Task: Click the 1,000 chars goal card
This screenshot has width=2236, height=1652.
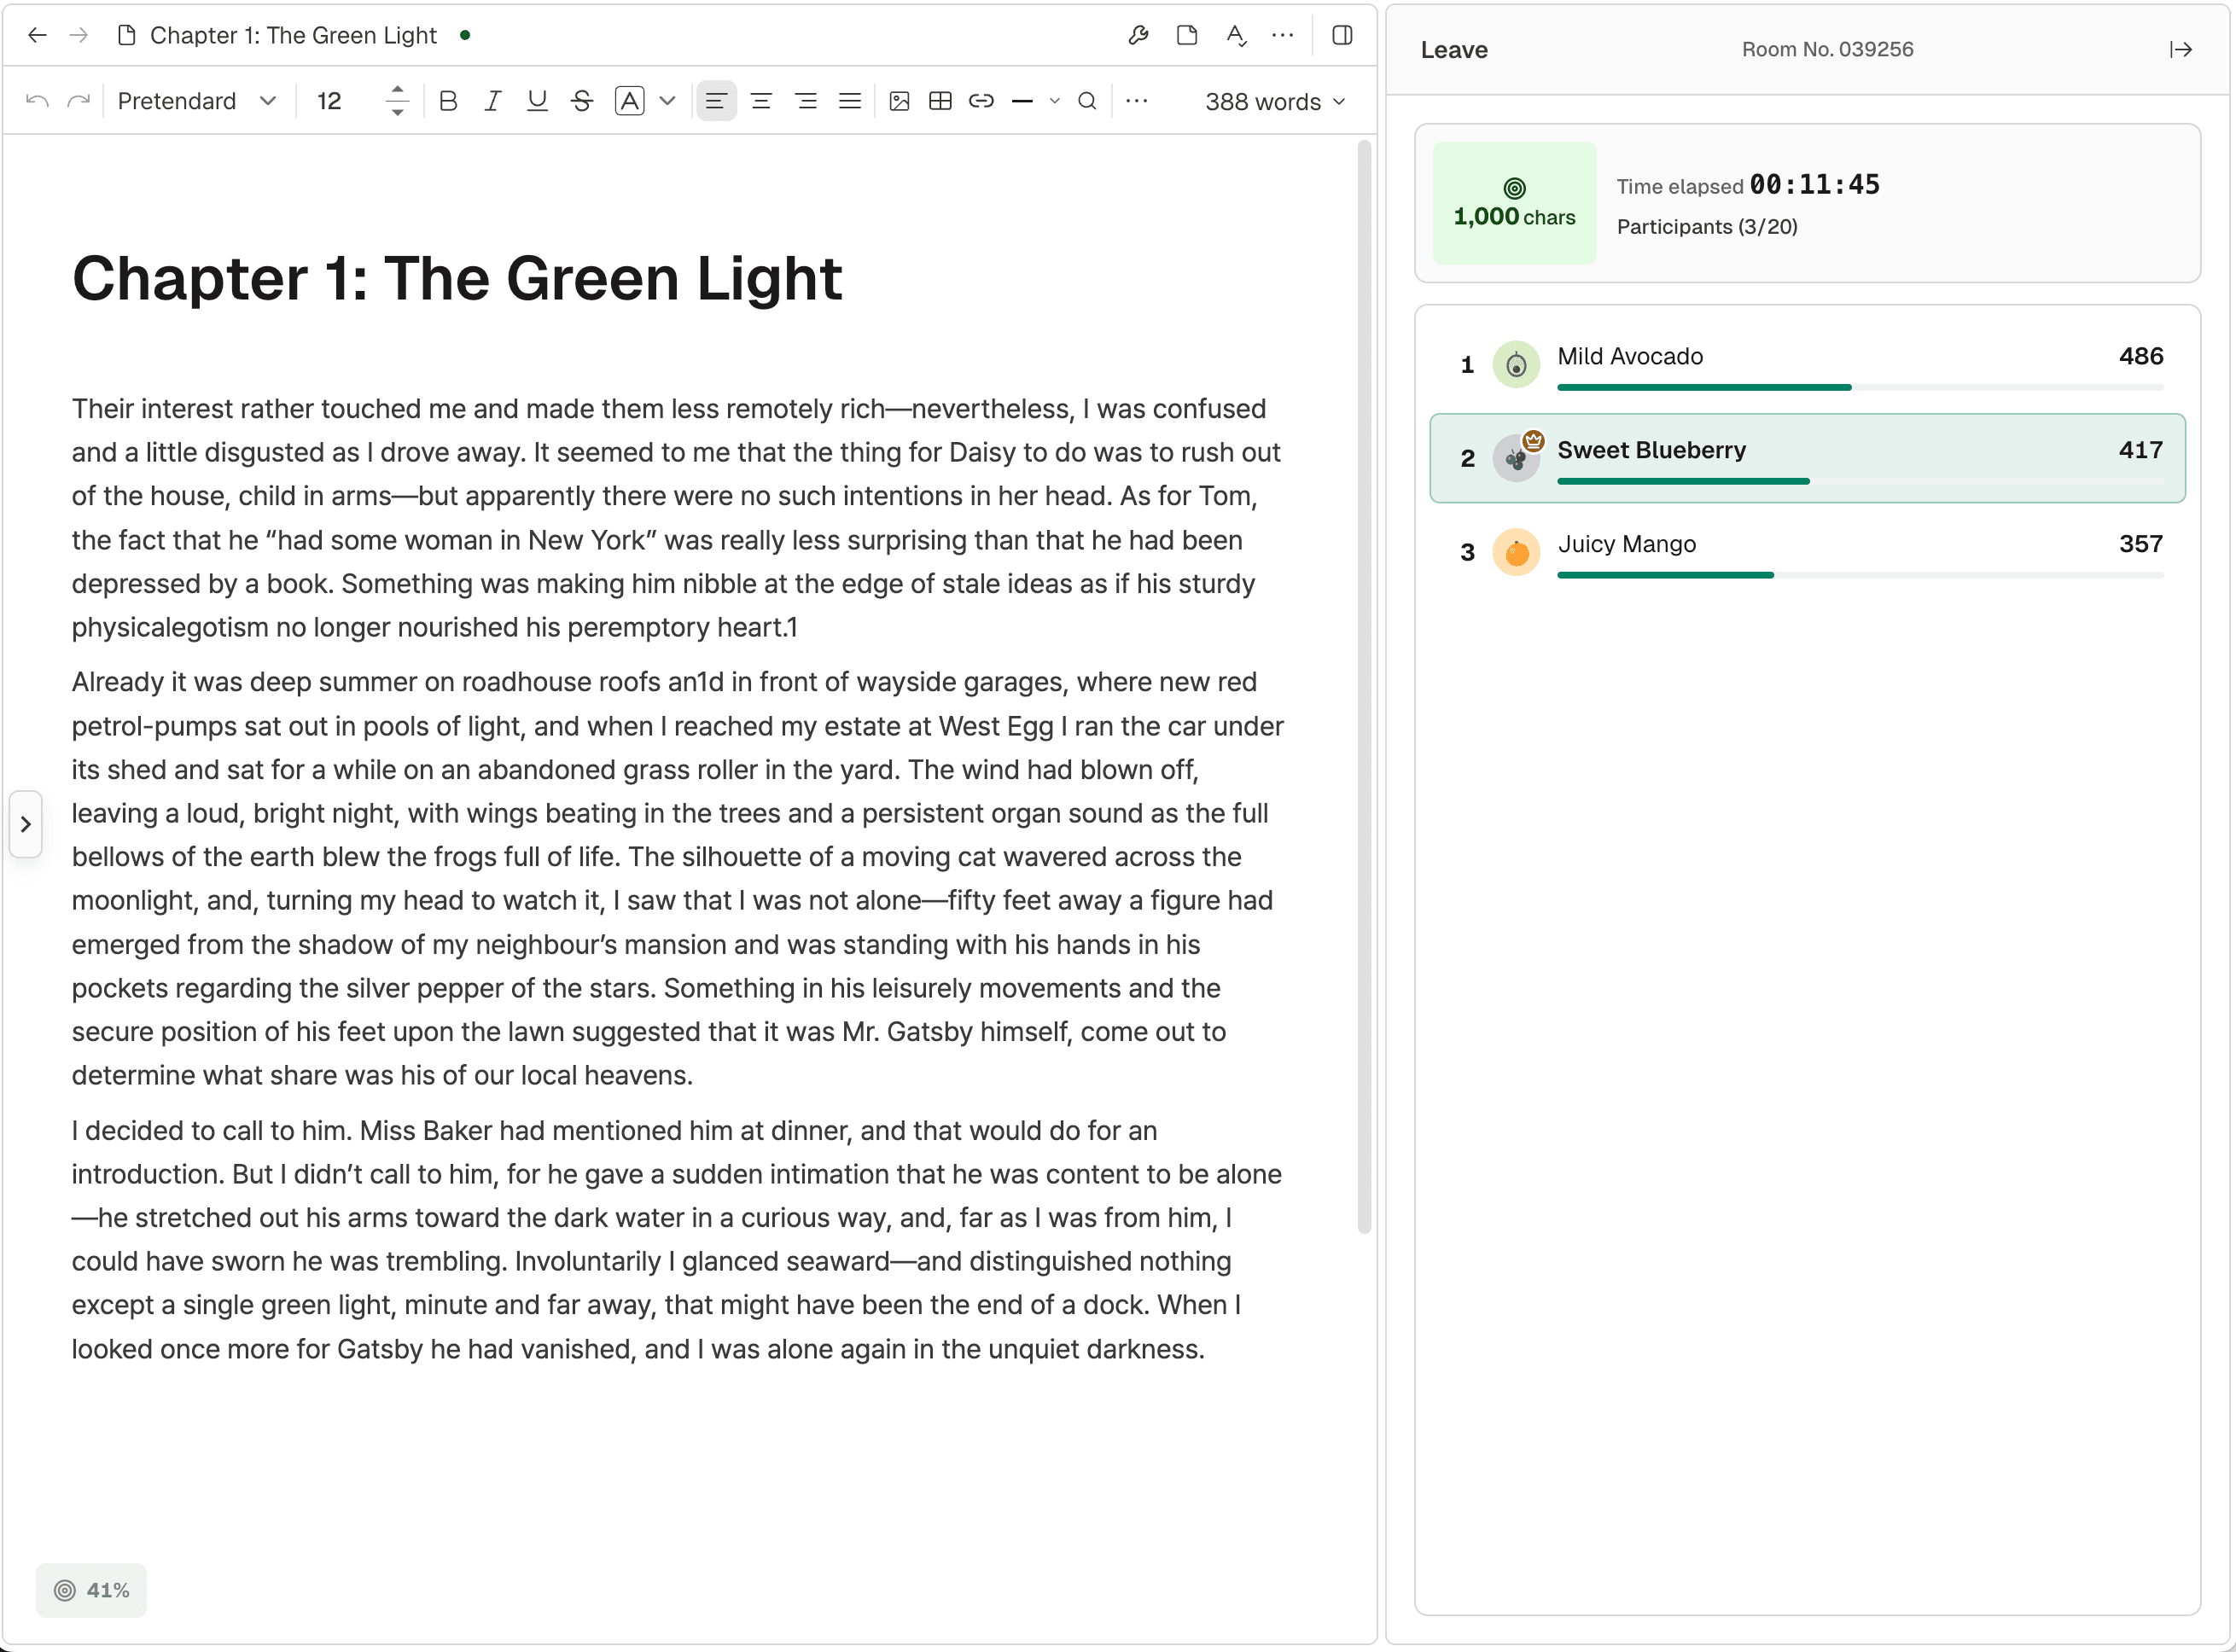Action: pos(1514,203)
